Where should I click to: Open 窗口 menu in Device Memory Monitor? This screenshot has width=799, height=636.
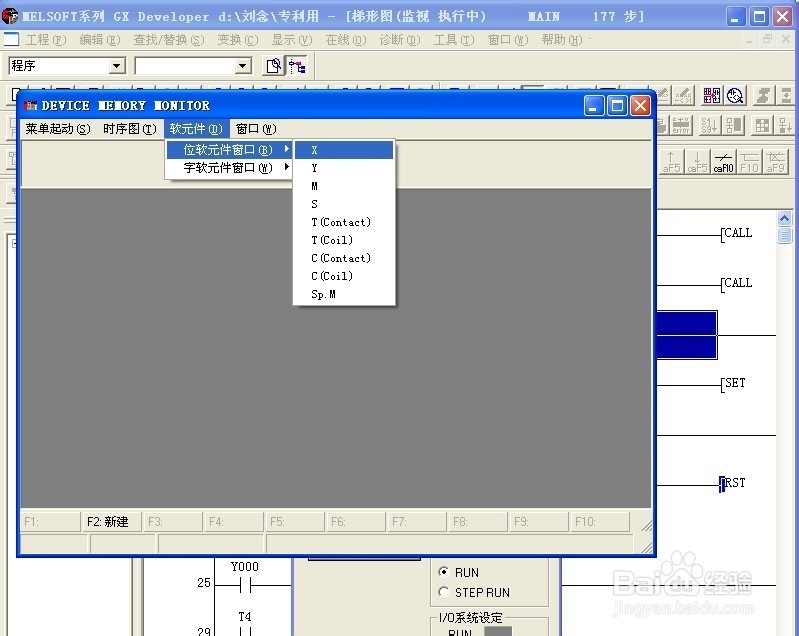(256, 129)
